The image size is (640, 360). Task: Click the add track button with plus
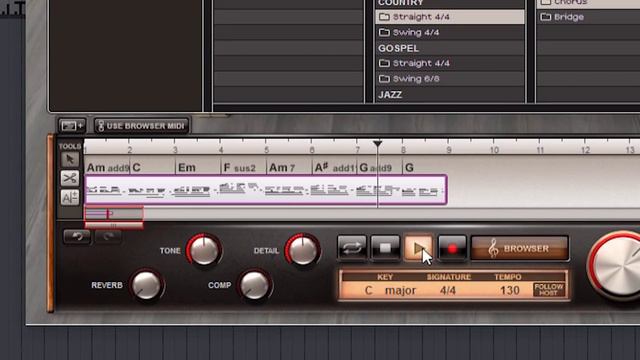click(72, 126)
